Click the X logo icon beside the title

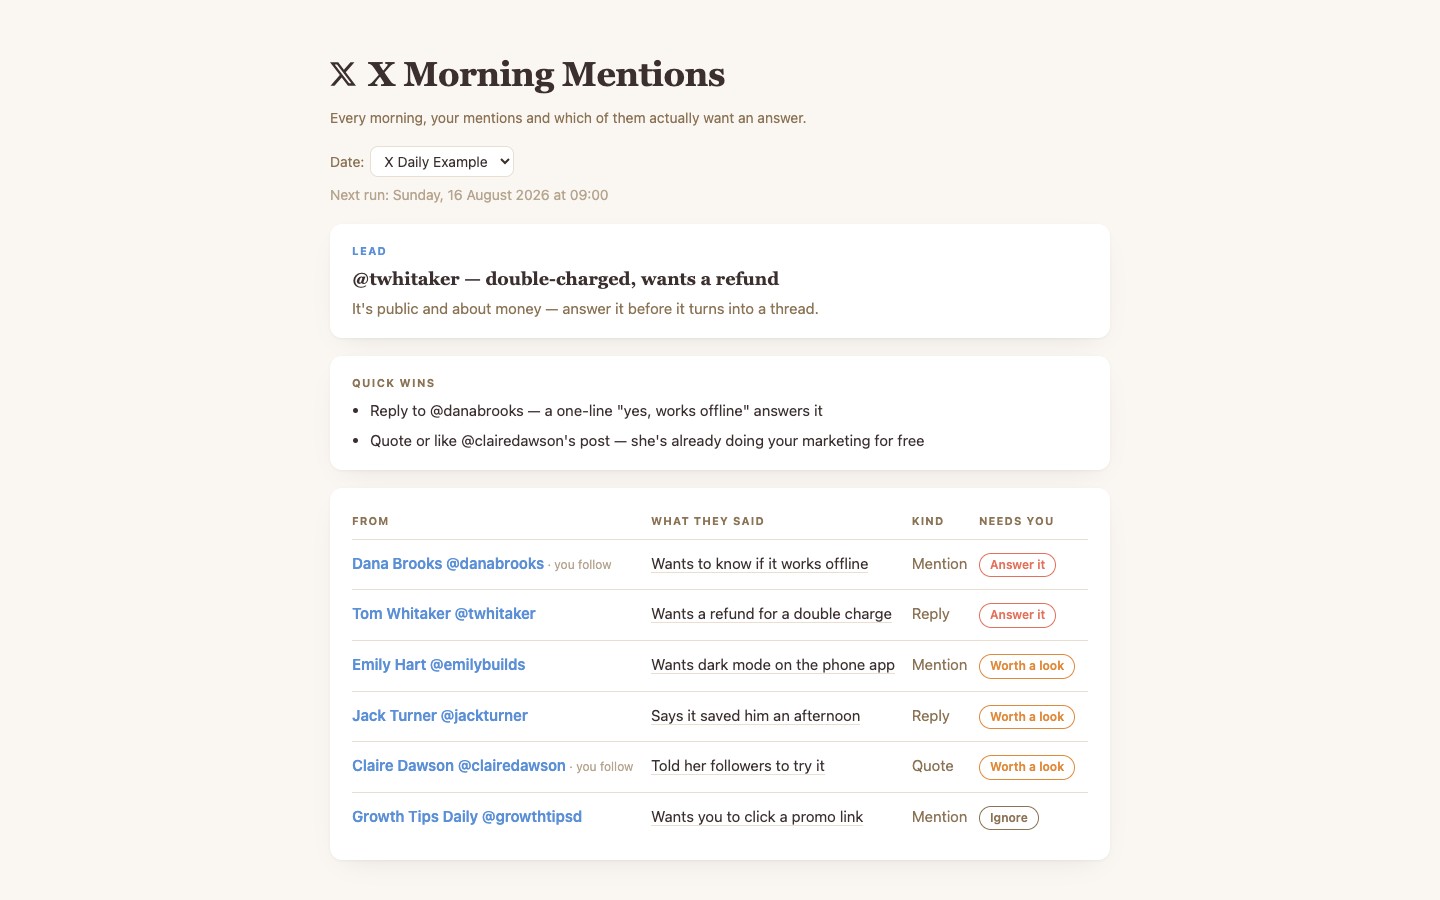343,74
